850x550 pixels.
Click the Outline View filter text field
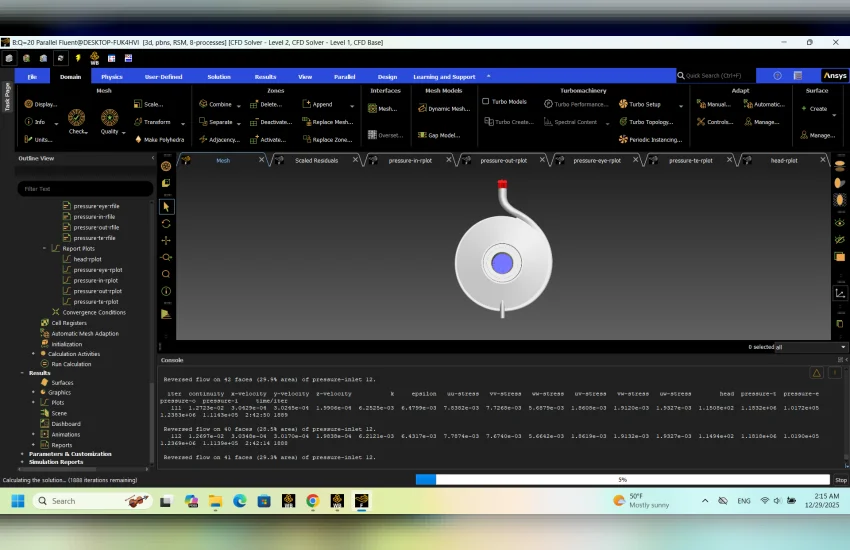(x=85, y=189)
